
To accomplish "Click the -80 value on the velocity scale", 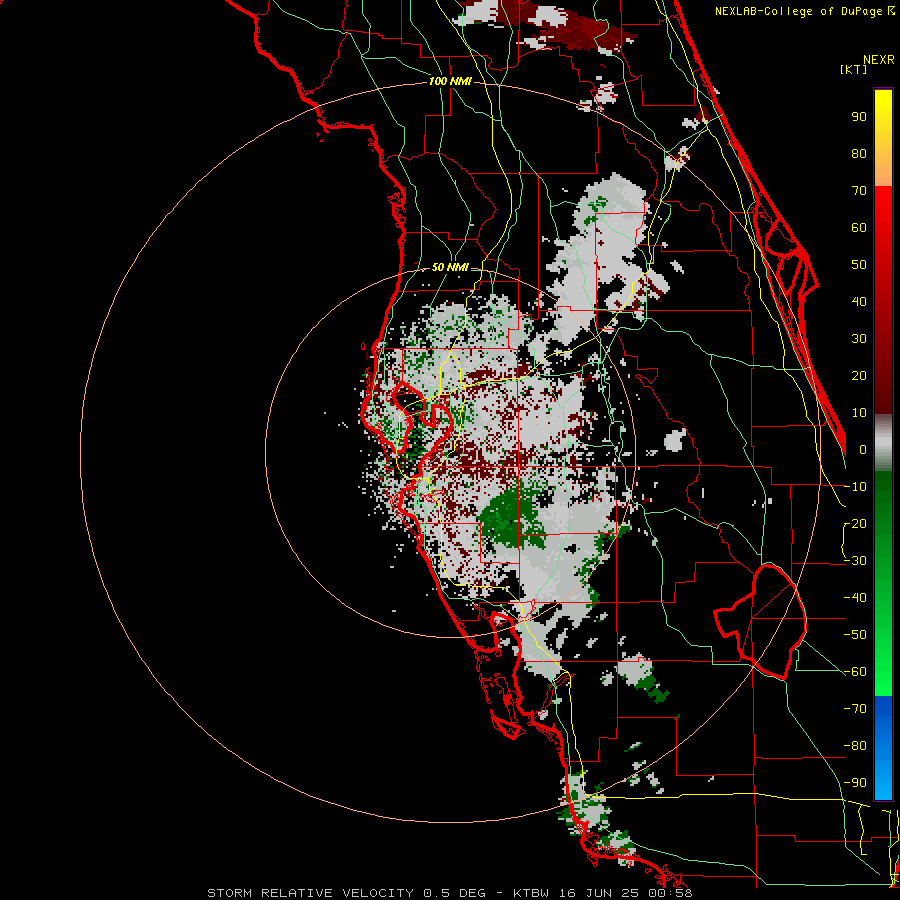I will click(x=855, y=746).
